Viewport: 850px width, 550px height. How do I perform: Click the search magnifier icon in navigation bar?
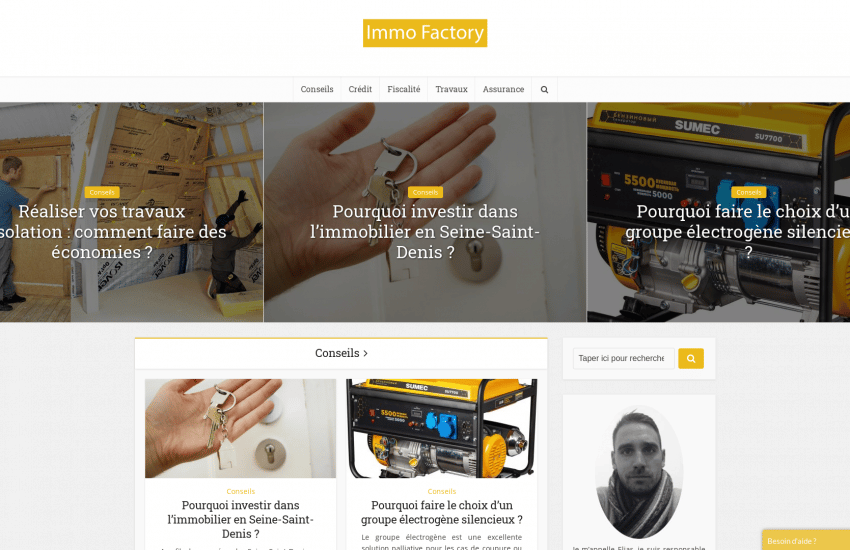click(544, 89)
